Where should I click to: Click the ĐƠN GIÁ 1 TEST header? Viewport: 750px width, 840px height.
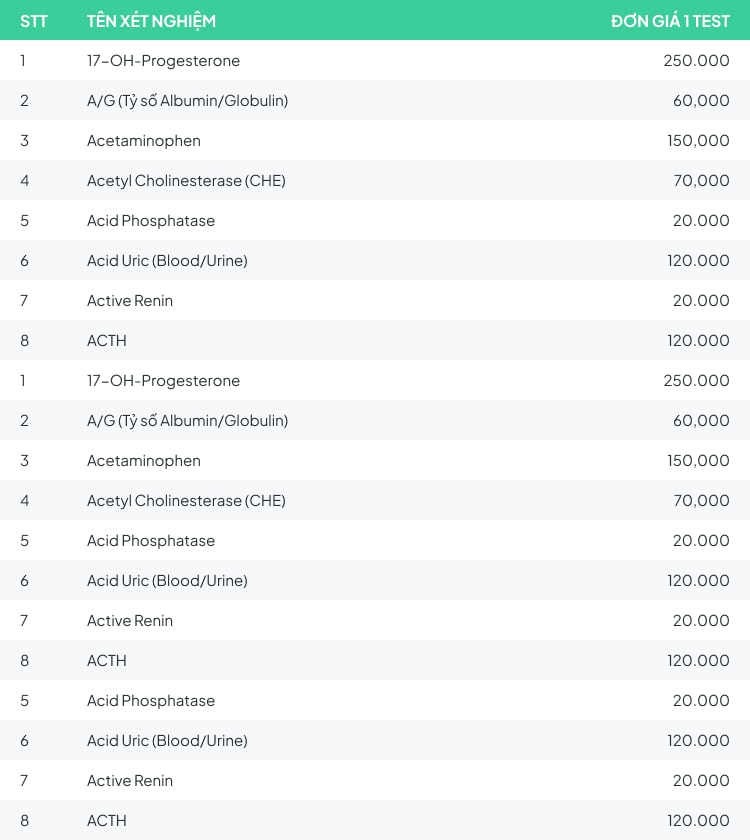[x=670, y=21]
